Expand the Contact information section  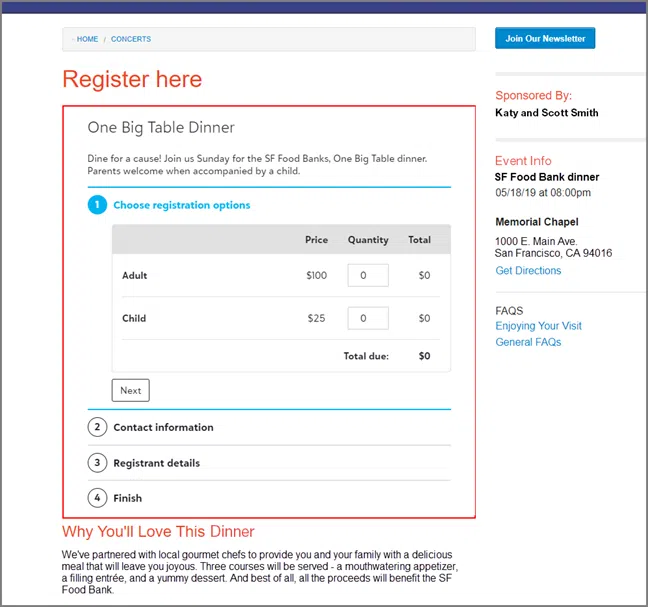[163, 427]
